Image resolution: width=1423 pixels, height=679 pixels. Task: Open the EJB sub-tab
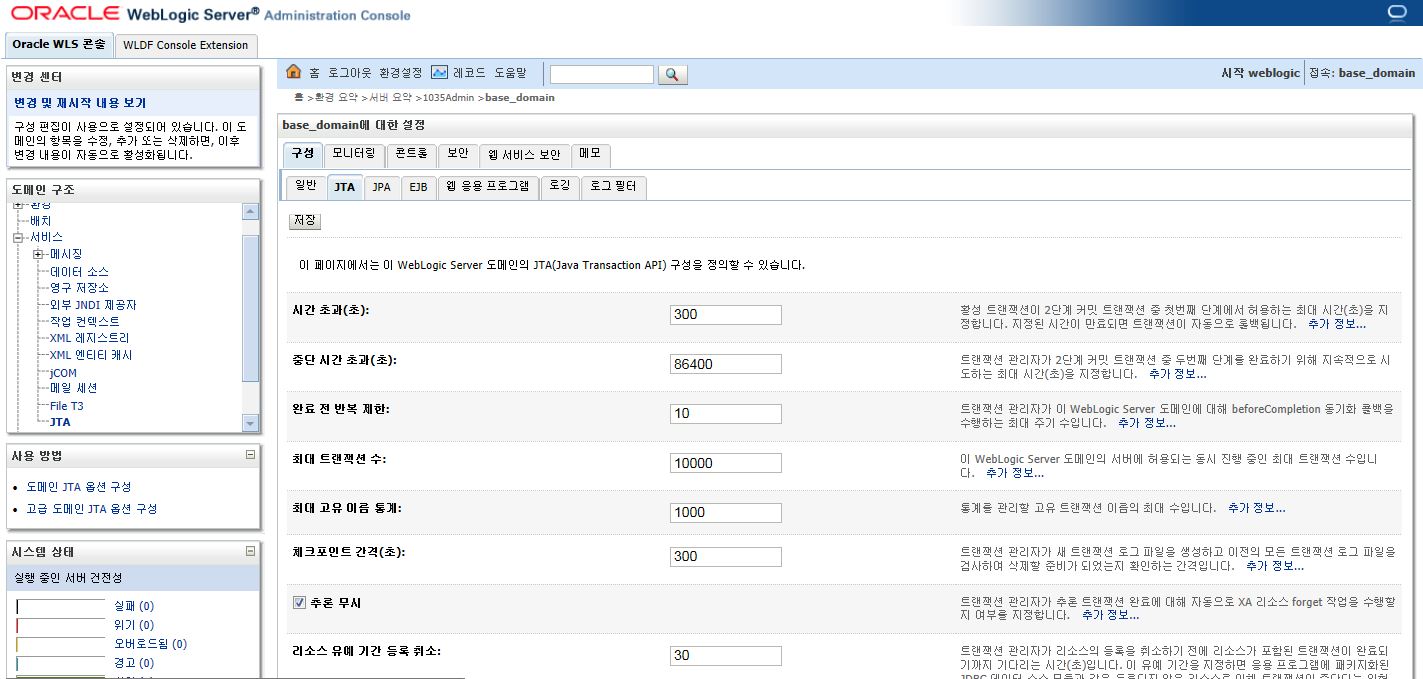[418, 187]
